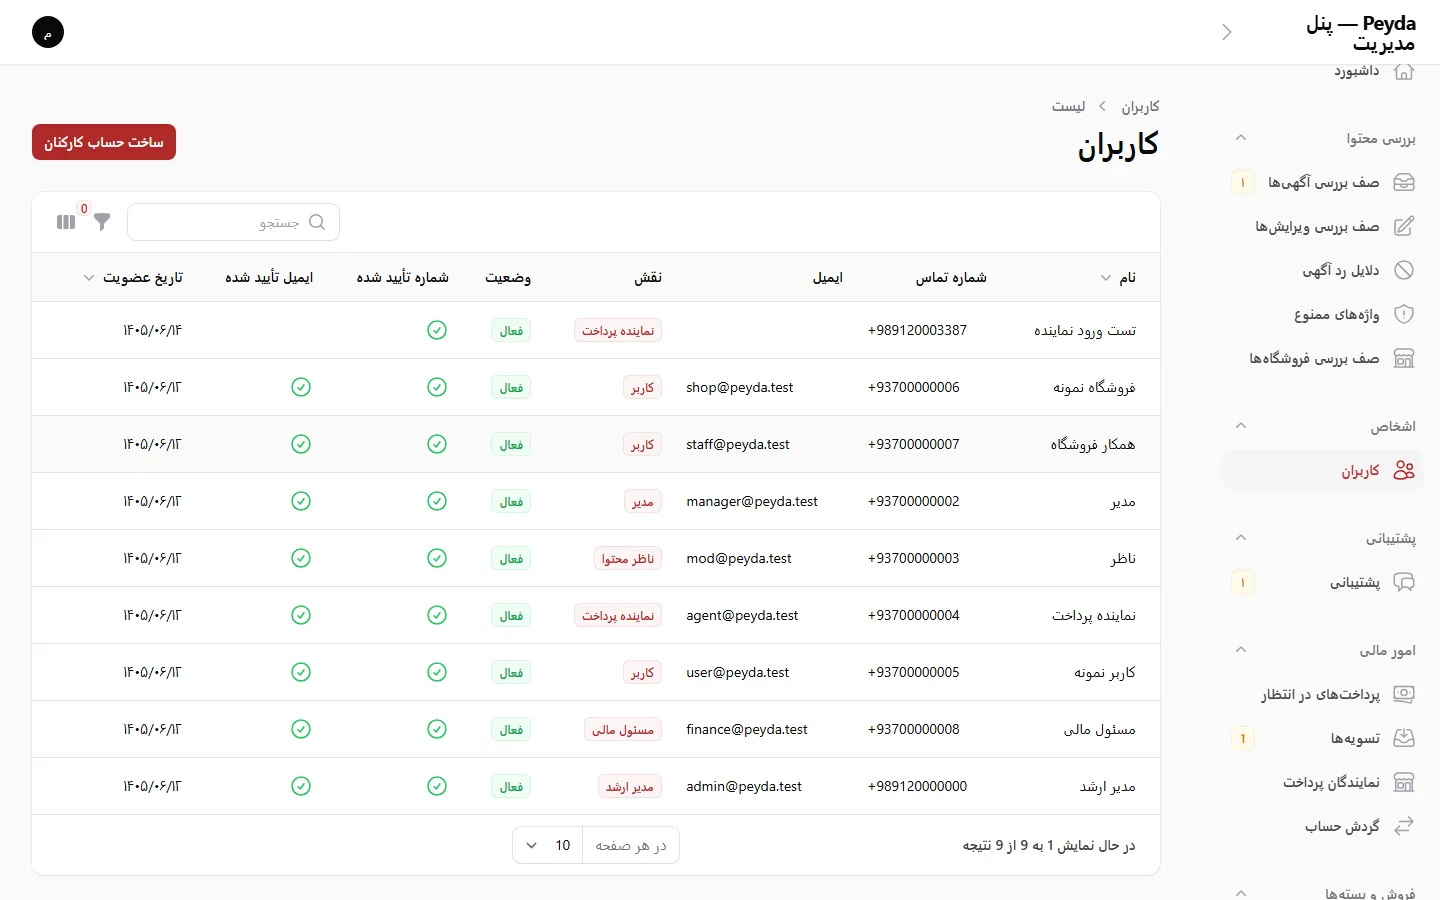Navigate to گردش حساب menu item

click(1323, 826)
